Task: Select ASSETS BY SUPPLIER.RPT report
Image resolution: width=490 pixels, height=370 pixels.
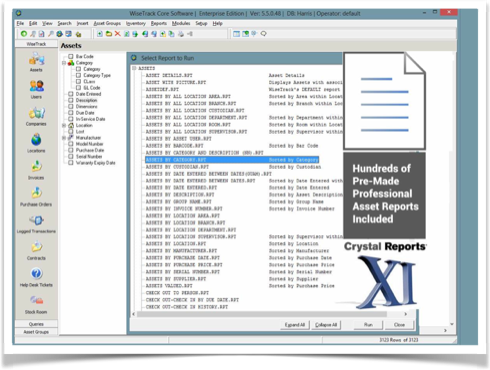Action: pyautogui.click(x=176, y=279)
